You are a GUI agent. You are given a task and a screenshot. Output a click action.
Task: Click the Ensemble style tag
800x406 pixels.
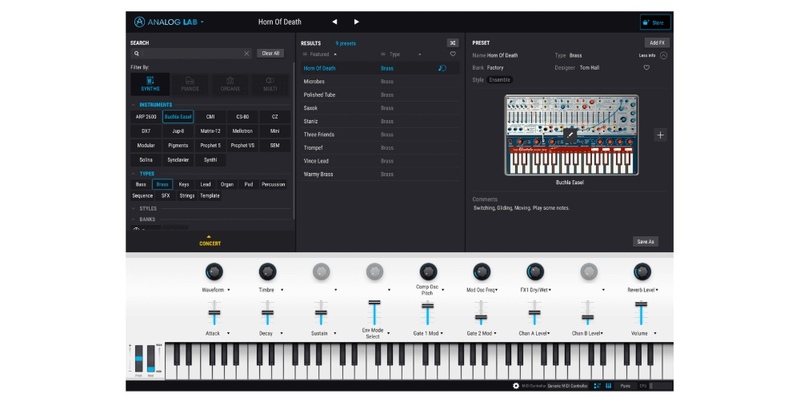[499, 80]
